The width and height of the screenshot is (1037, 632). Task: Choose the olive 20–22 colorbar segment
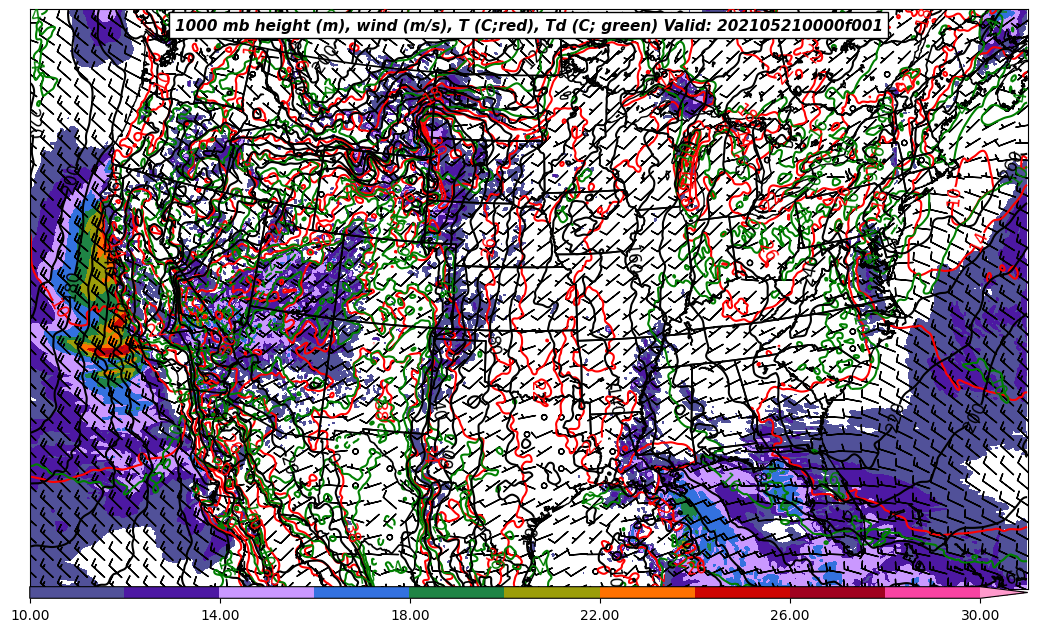[552, 592]
